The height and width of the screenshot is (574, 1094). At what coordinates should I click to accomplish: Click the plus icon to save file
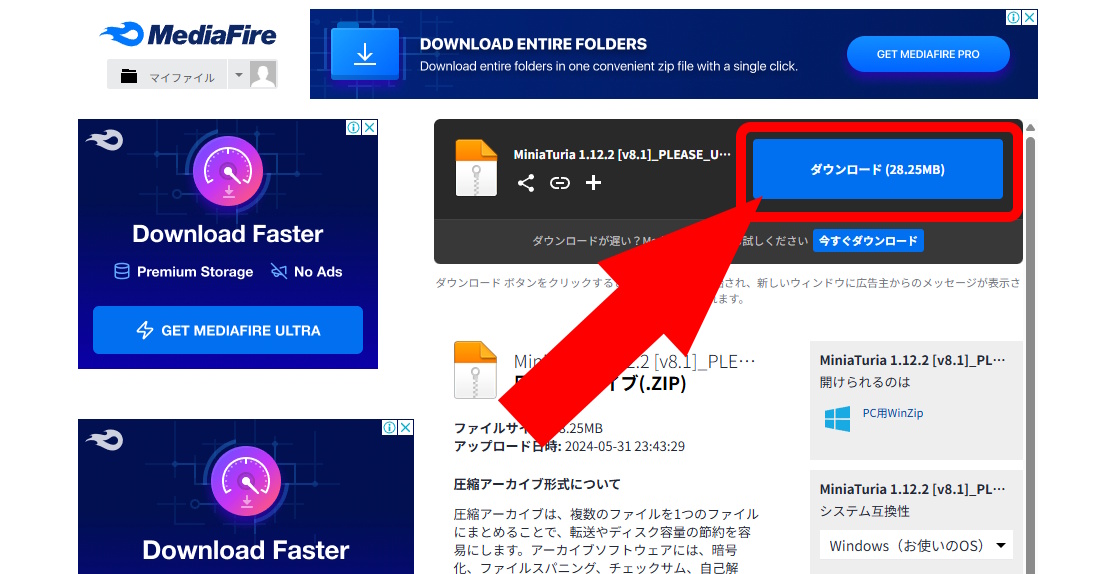click(x=593, y=183)
